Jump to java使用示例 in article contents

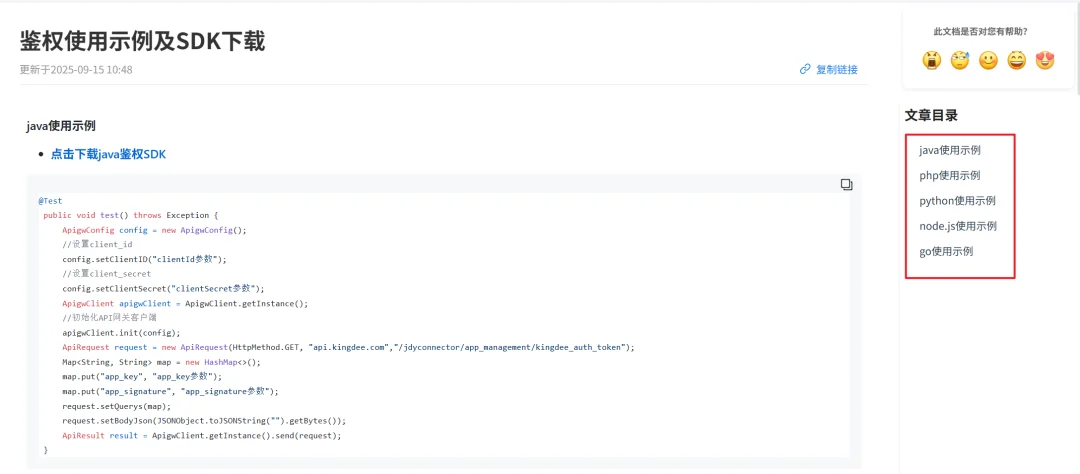click(950, 150)
